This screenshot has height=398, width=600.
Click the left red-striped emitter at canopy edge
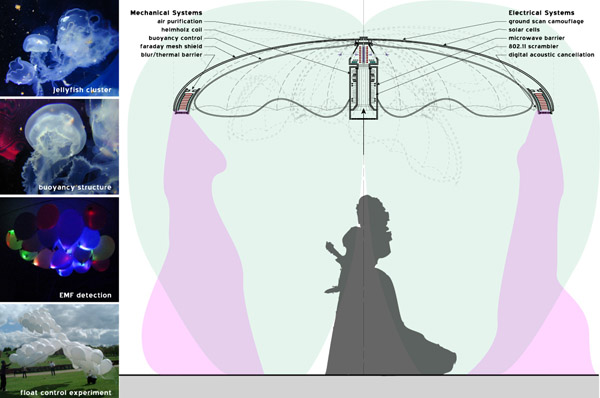point(184,101)
